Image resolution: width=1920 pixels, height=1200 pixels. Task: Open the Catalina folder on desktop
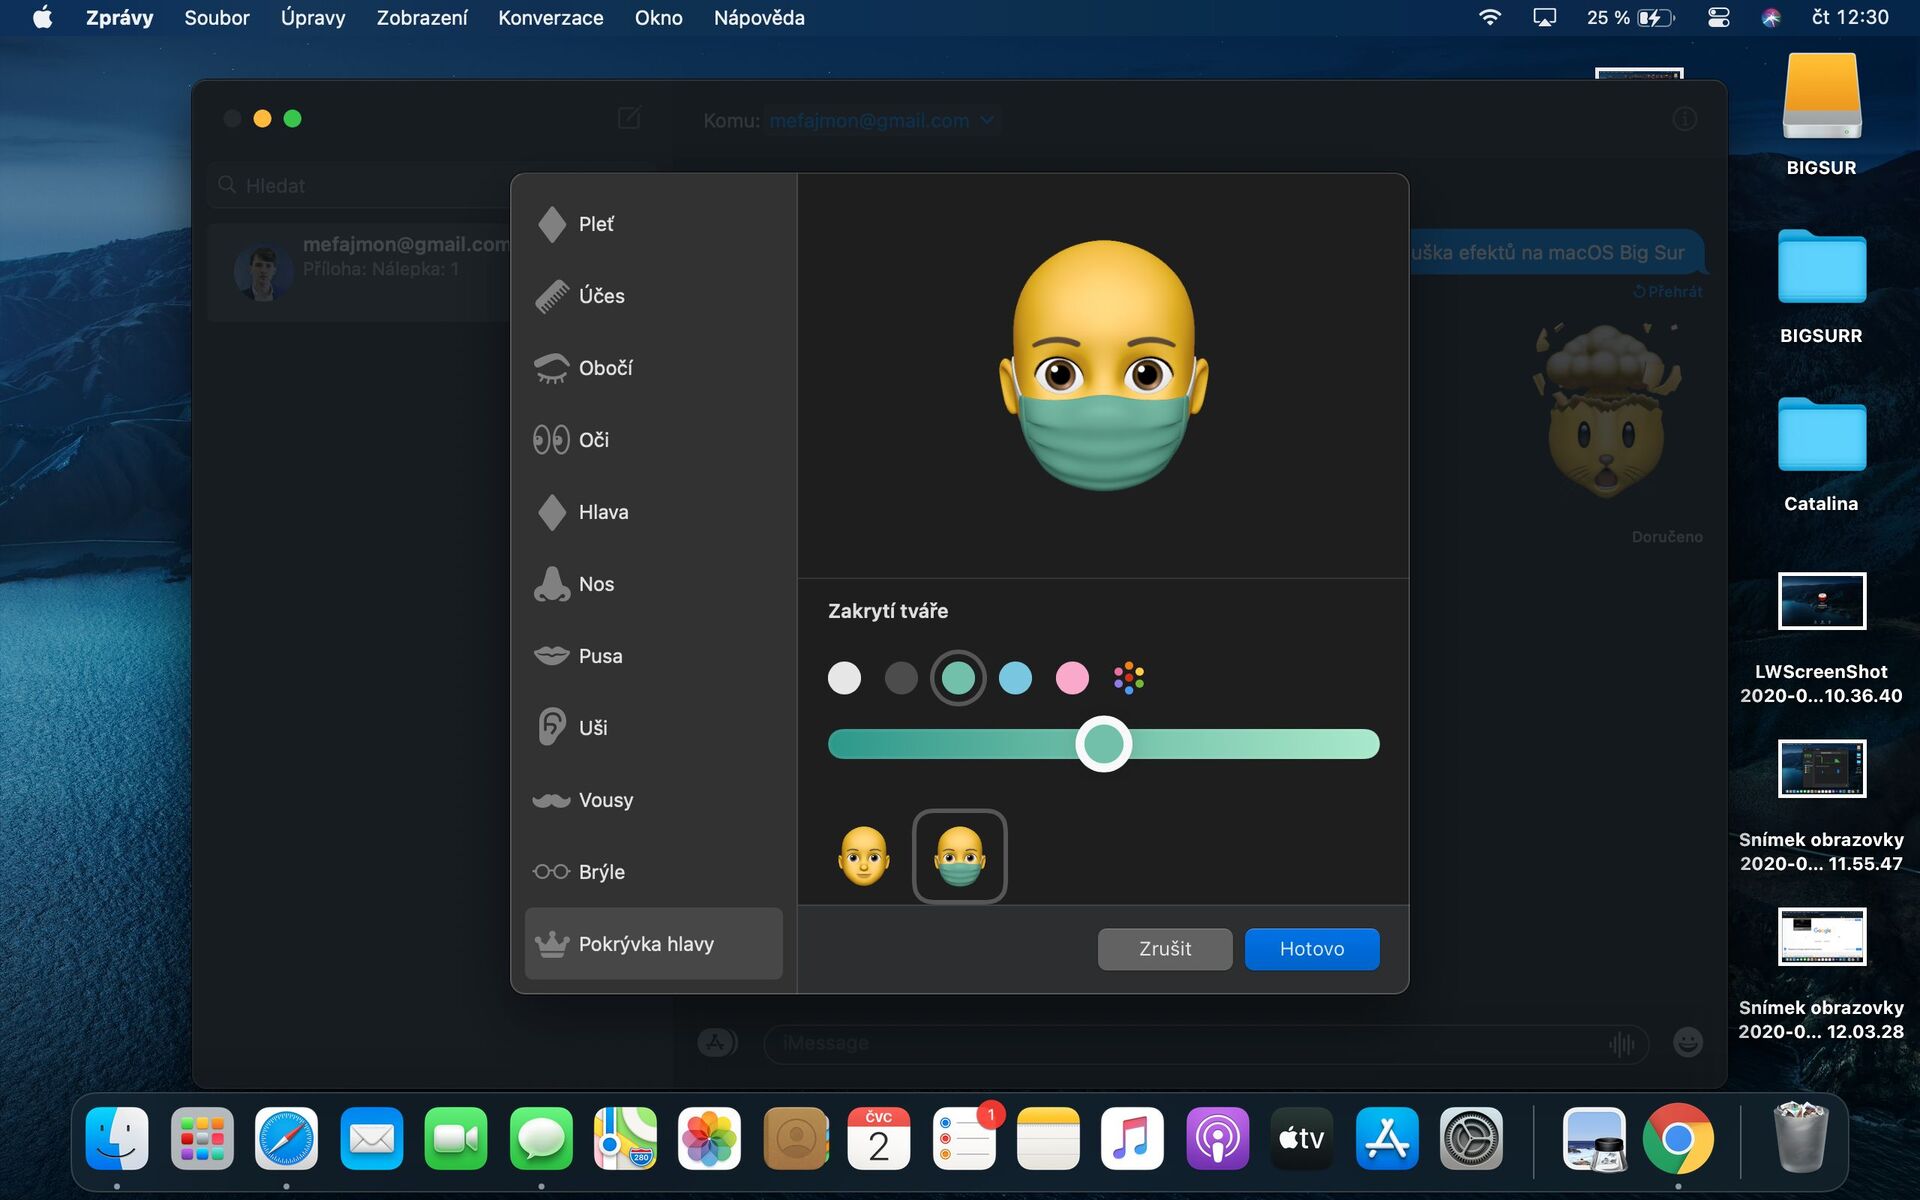tap(1821, 436)
